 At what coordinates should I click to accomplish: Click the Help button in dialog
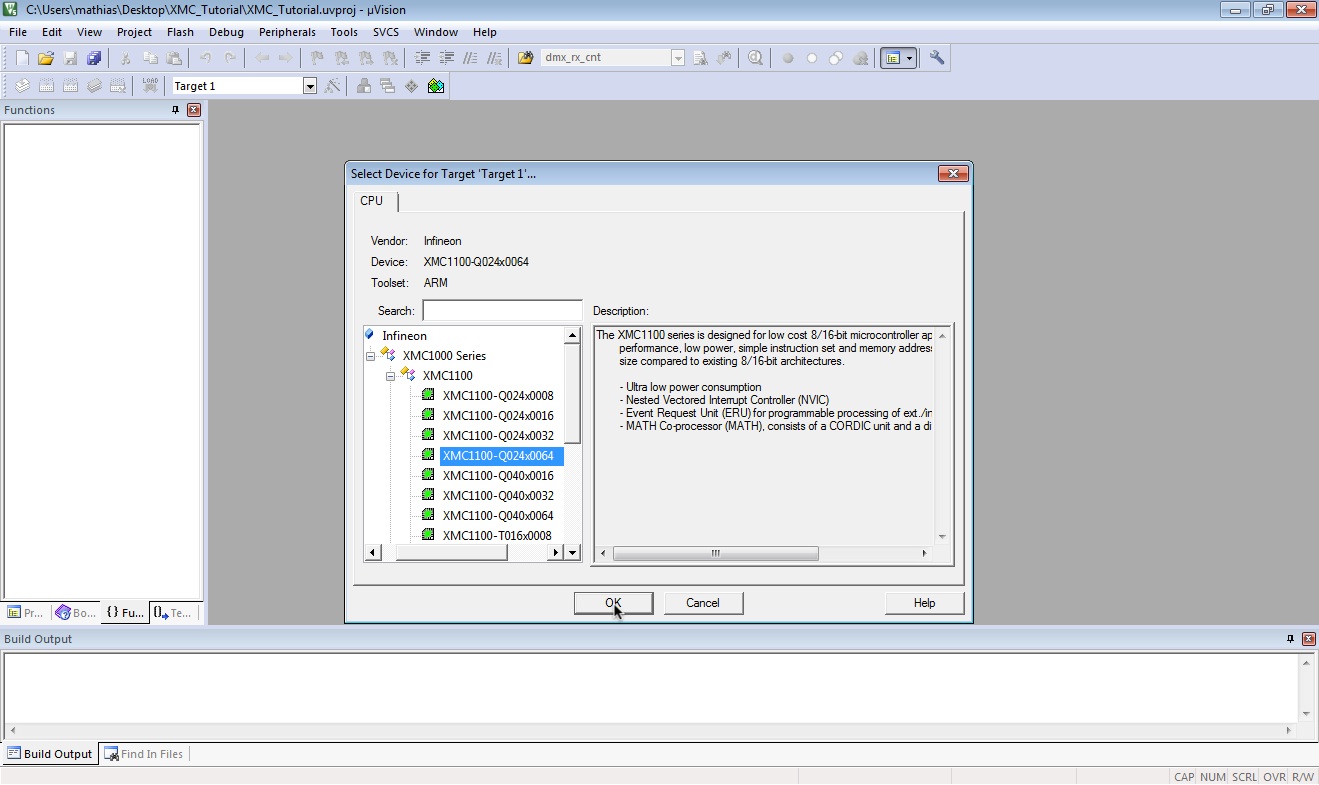924,603
